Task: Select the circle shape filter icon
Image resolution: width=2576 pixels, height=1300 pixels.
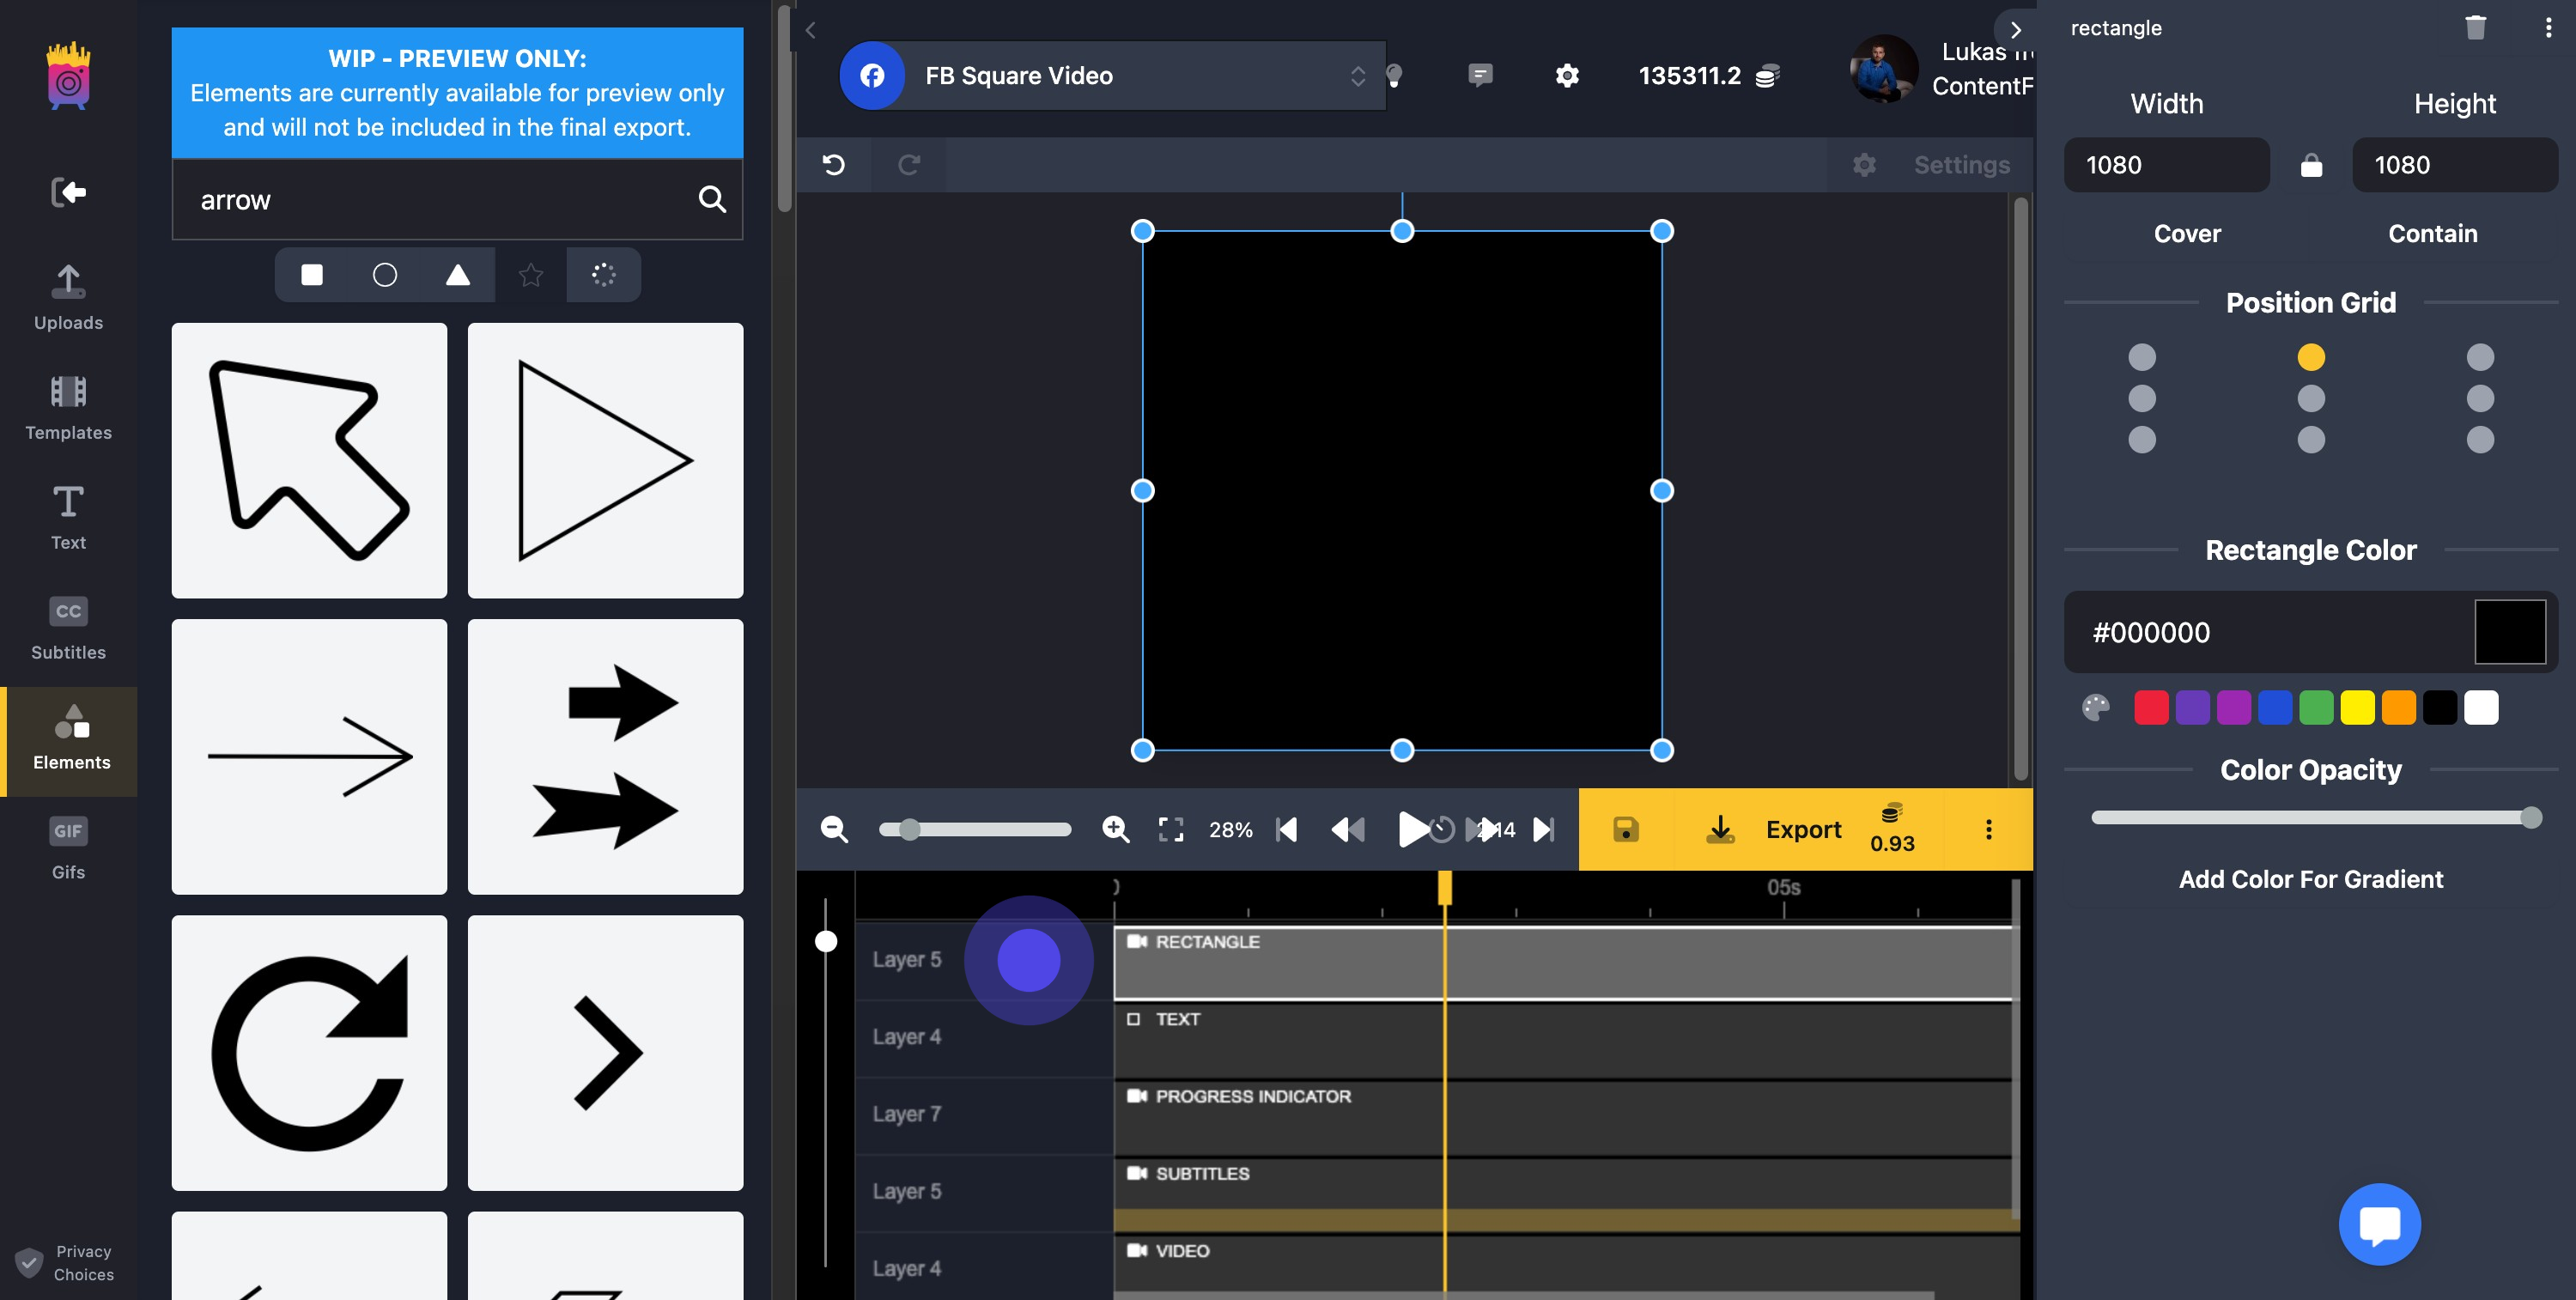Action: 385,275
